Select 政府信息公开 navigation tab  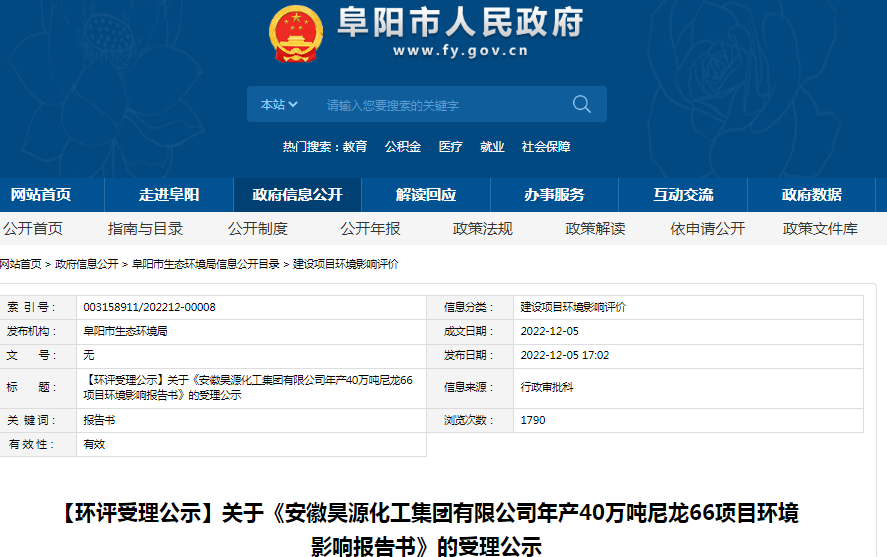(x=298, y=195)
